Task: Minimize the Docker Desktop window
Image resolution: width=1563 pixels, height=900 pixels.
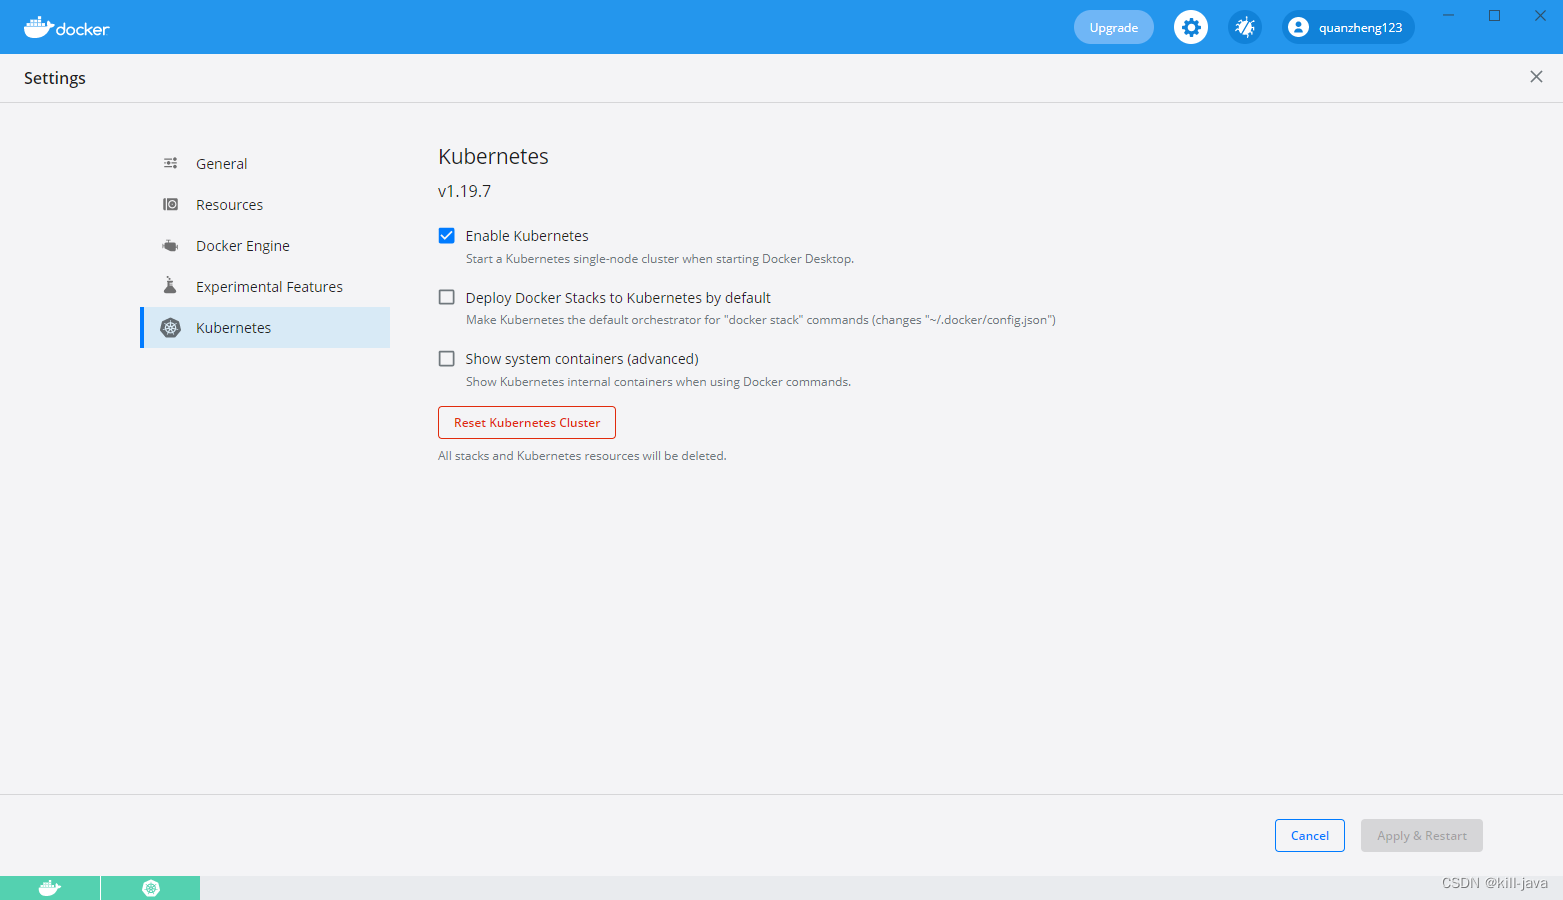Action: [1448, 15]
